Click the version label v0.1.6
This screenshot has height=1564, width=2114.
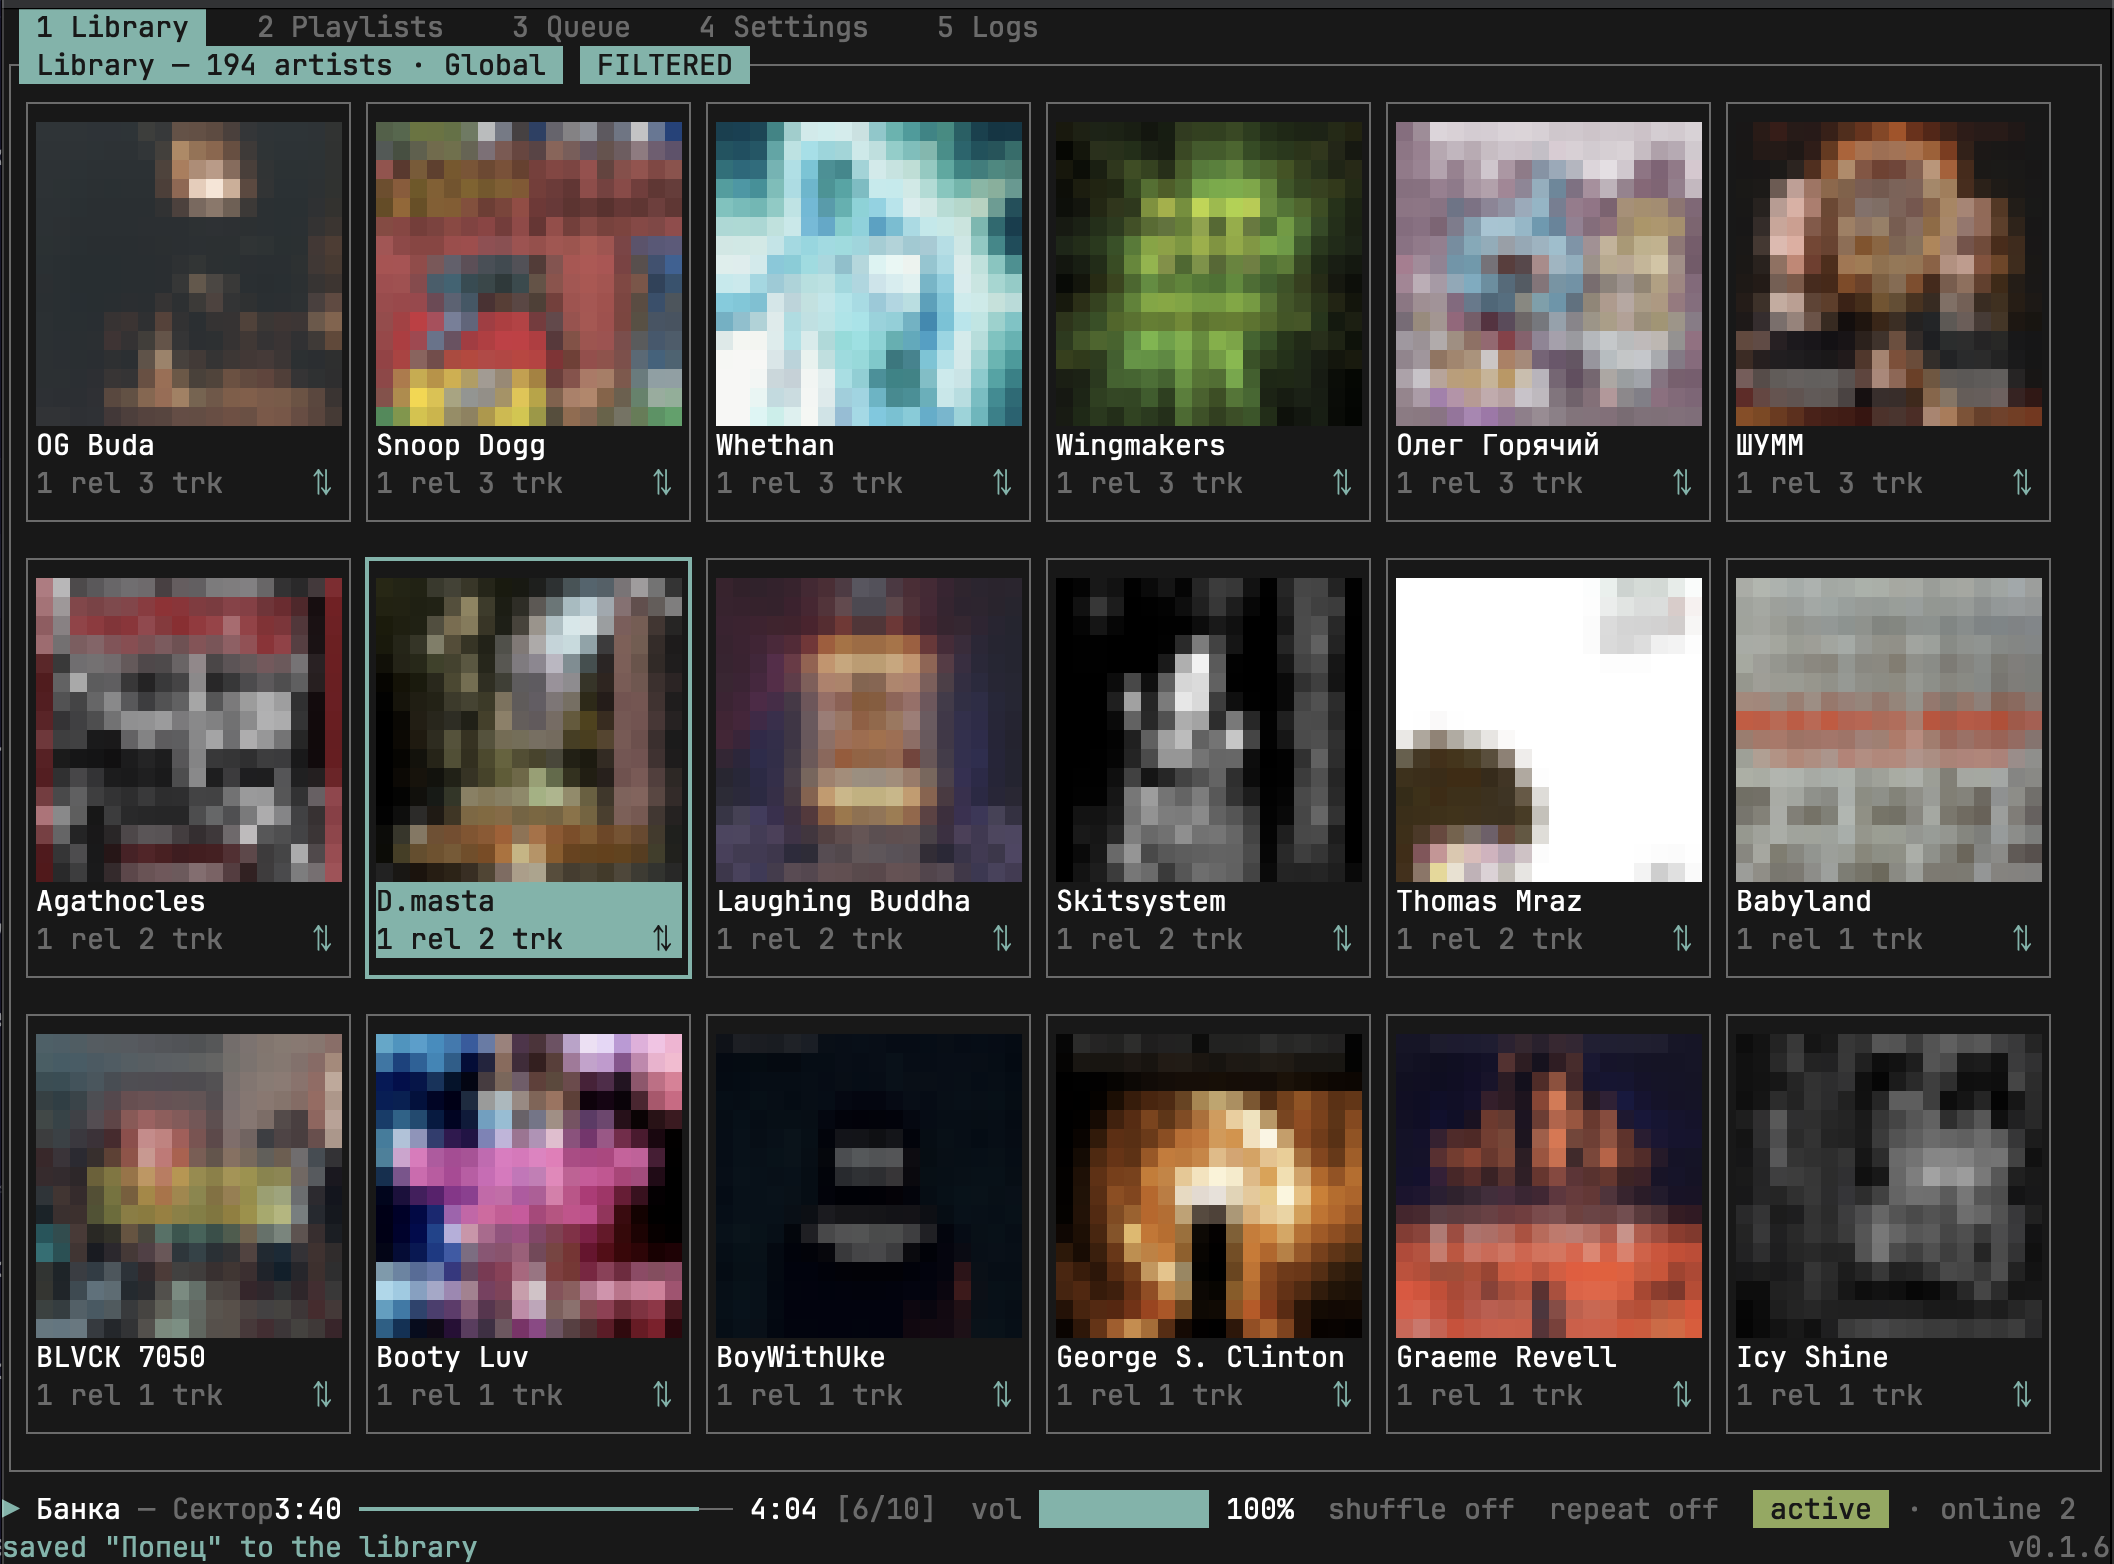click(2059, 1547)
